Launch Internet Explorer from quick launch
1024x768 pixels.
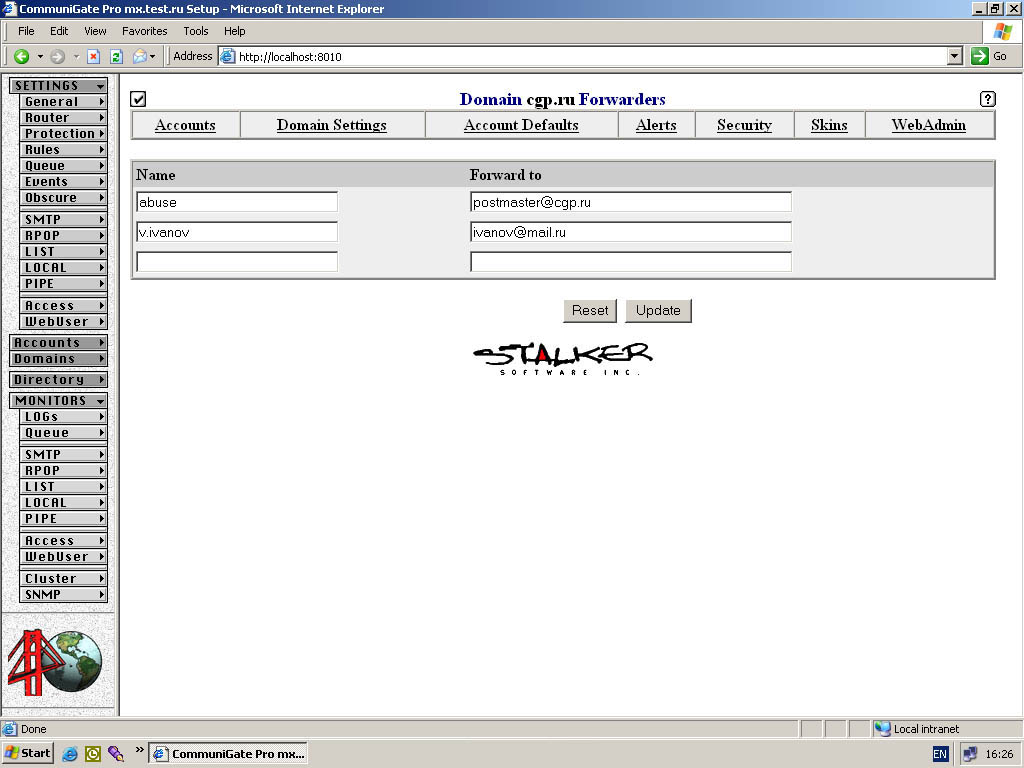coord(70,753)
